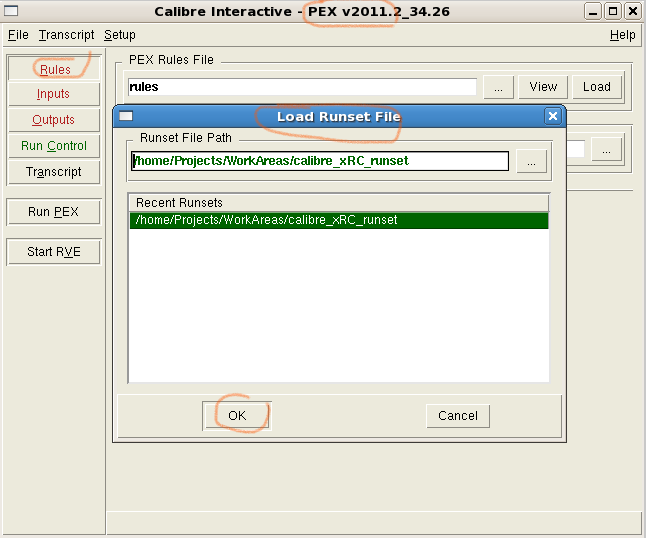This screenshot has width=646, height=538.
Task: Click Load next to the rules file
Action: 597,87
